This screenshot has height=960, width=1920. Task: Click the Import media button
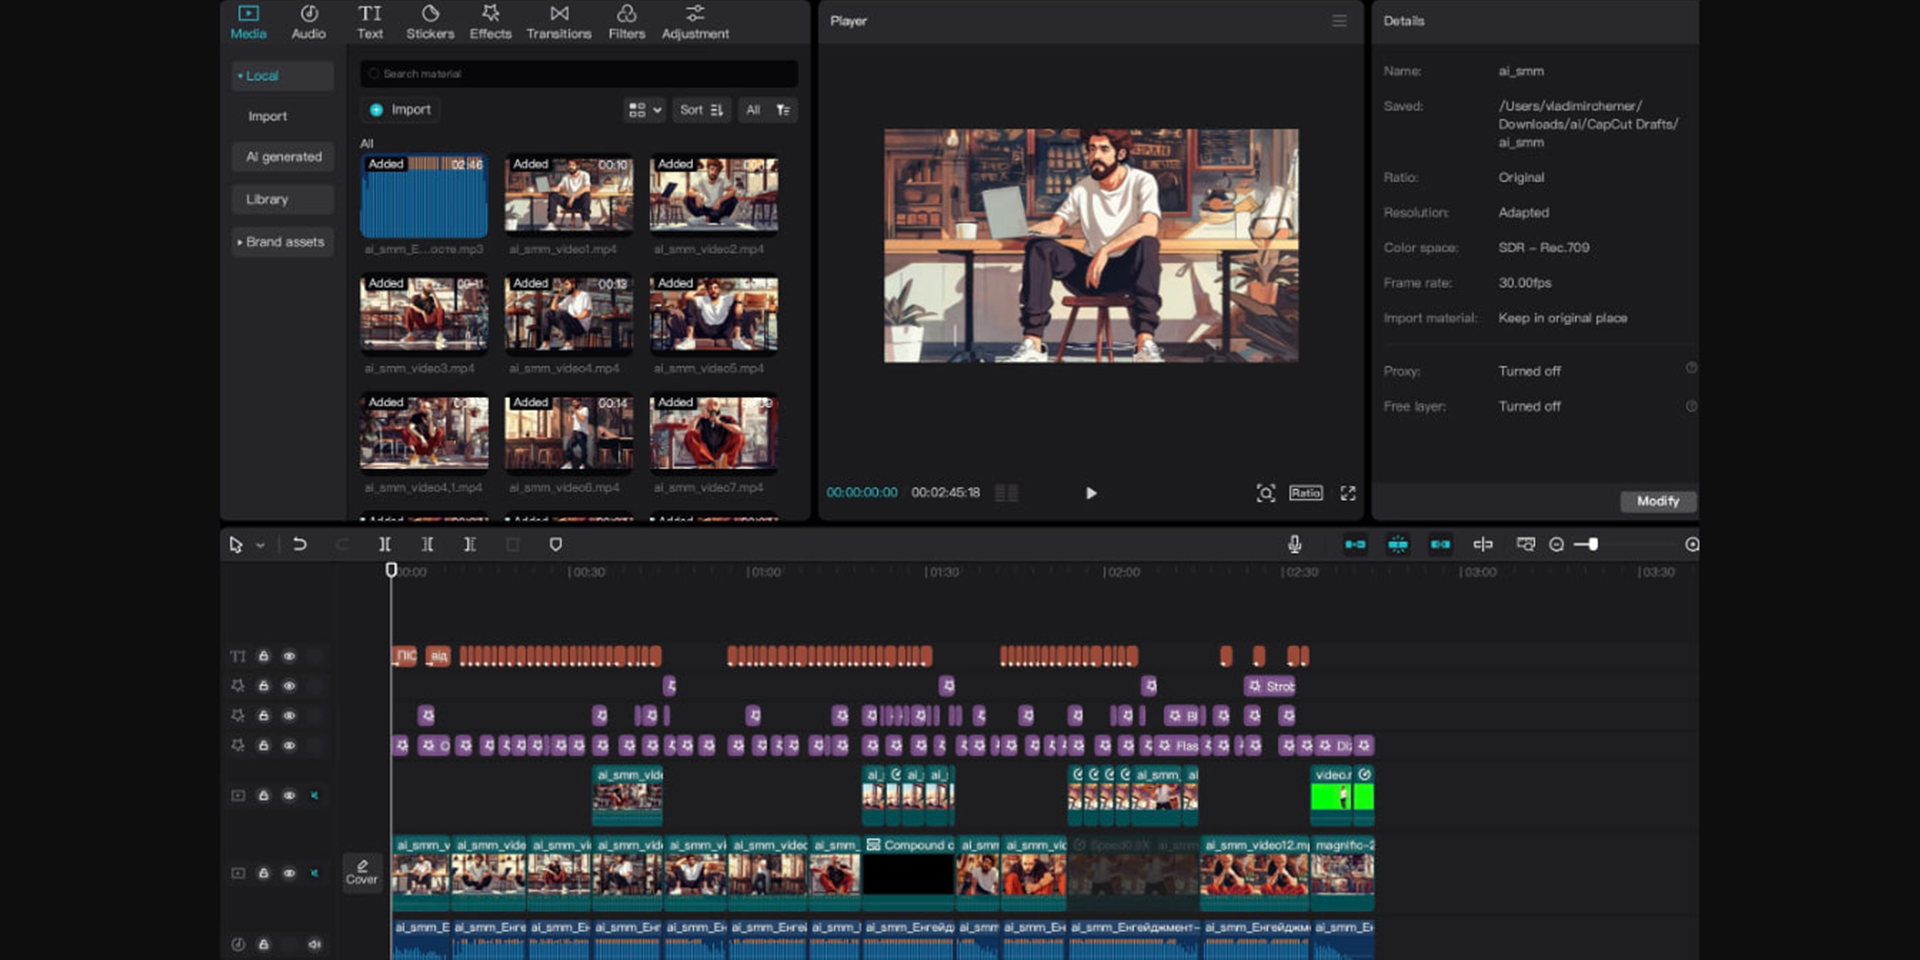pos(401,110)
